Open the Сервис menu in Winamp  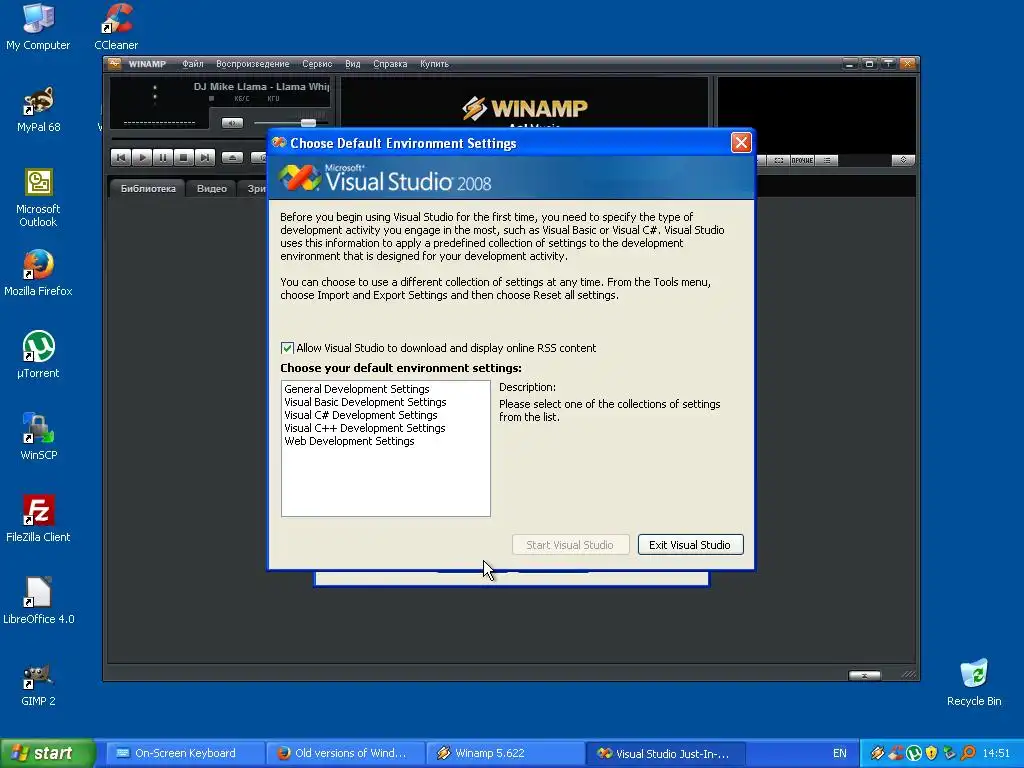point(317,64)
